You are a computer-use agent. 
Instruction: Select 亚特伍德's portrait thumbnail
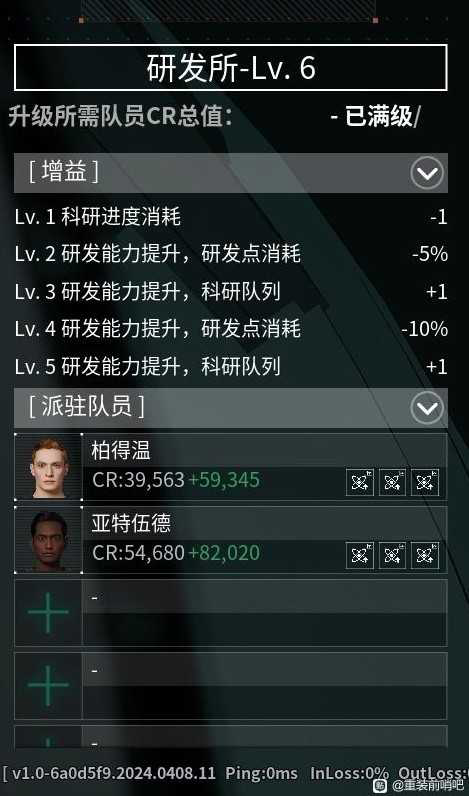click(x=48, y=540)
